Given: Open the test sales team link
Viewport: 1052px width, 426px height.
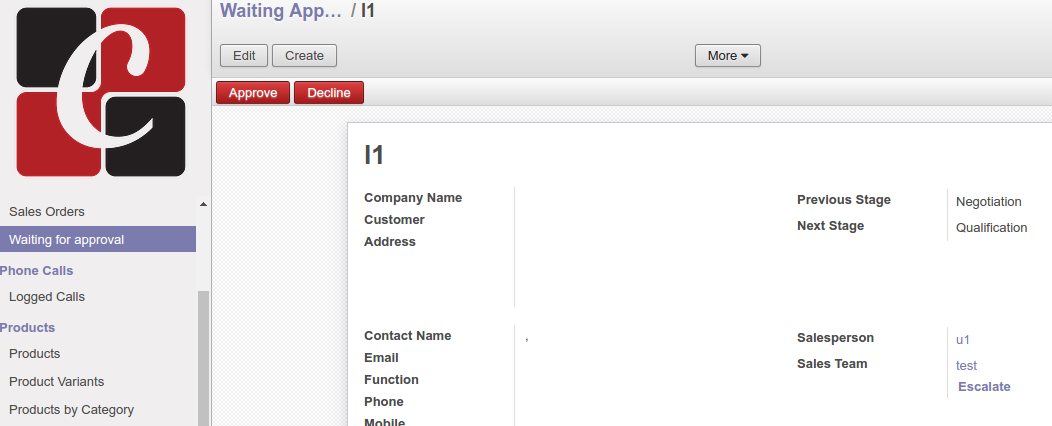Looking at the screenshot, I should (966, 366).
